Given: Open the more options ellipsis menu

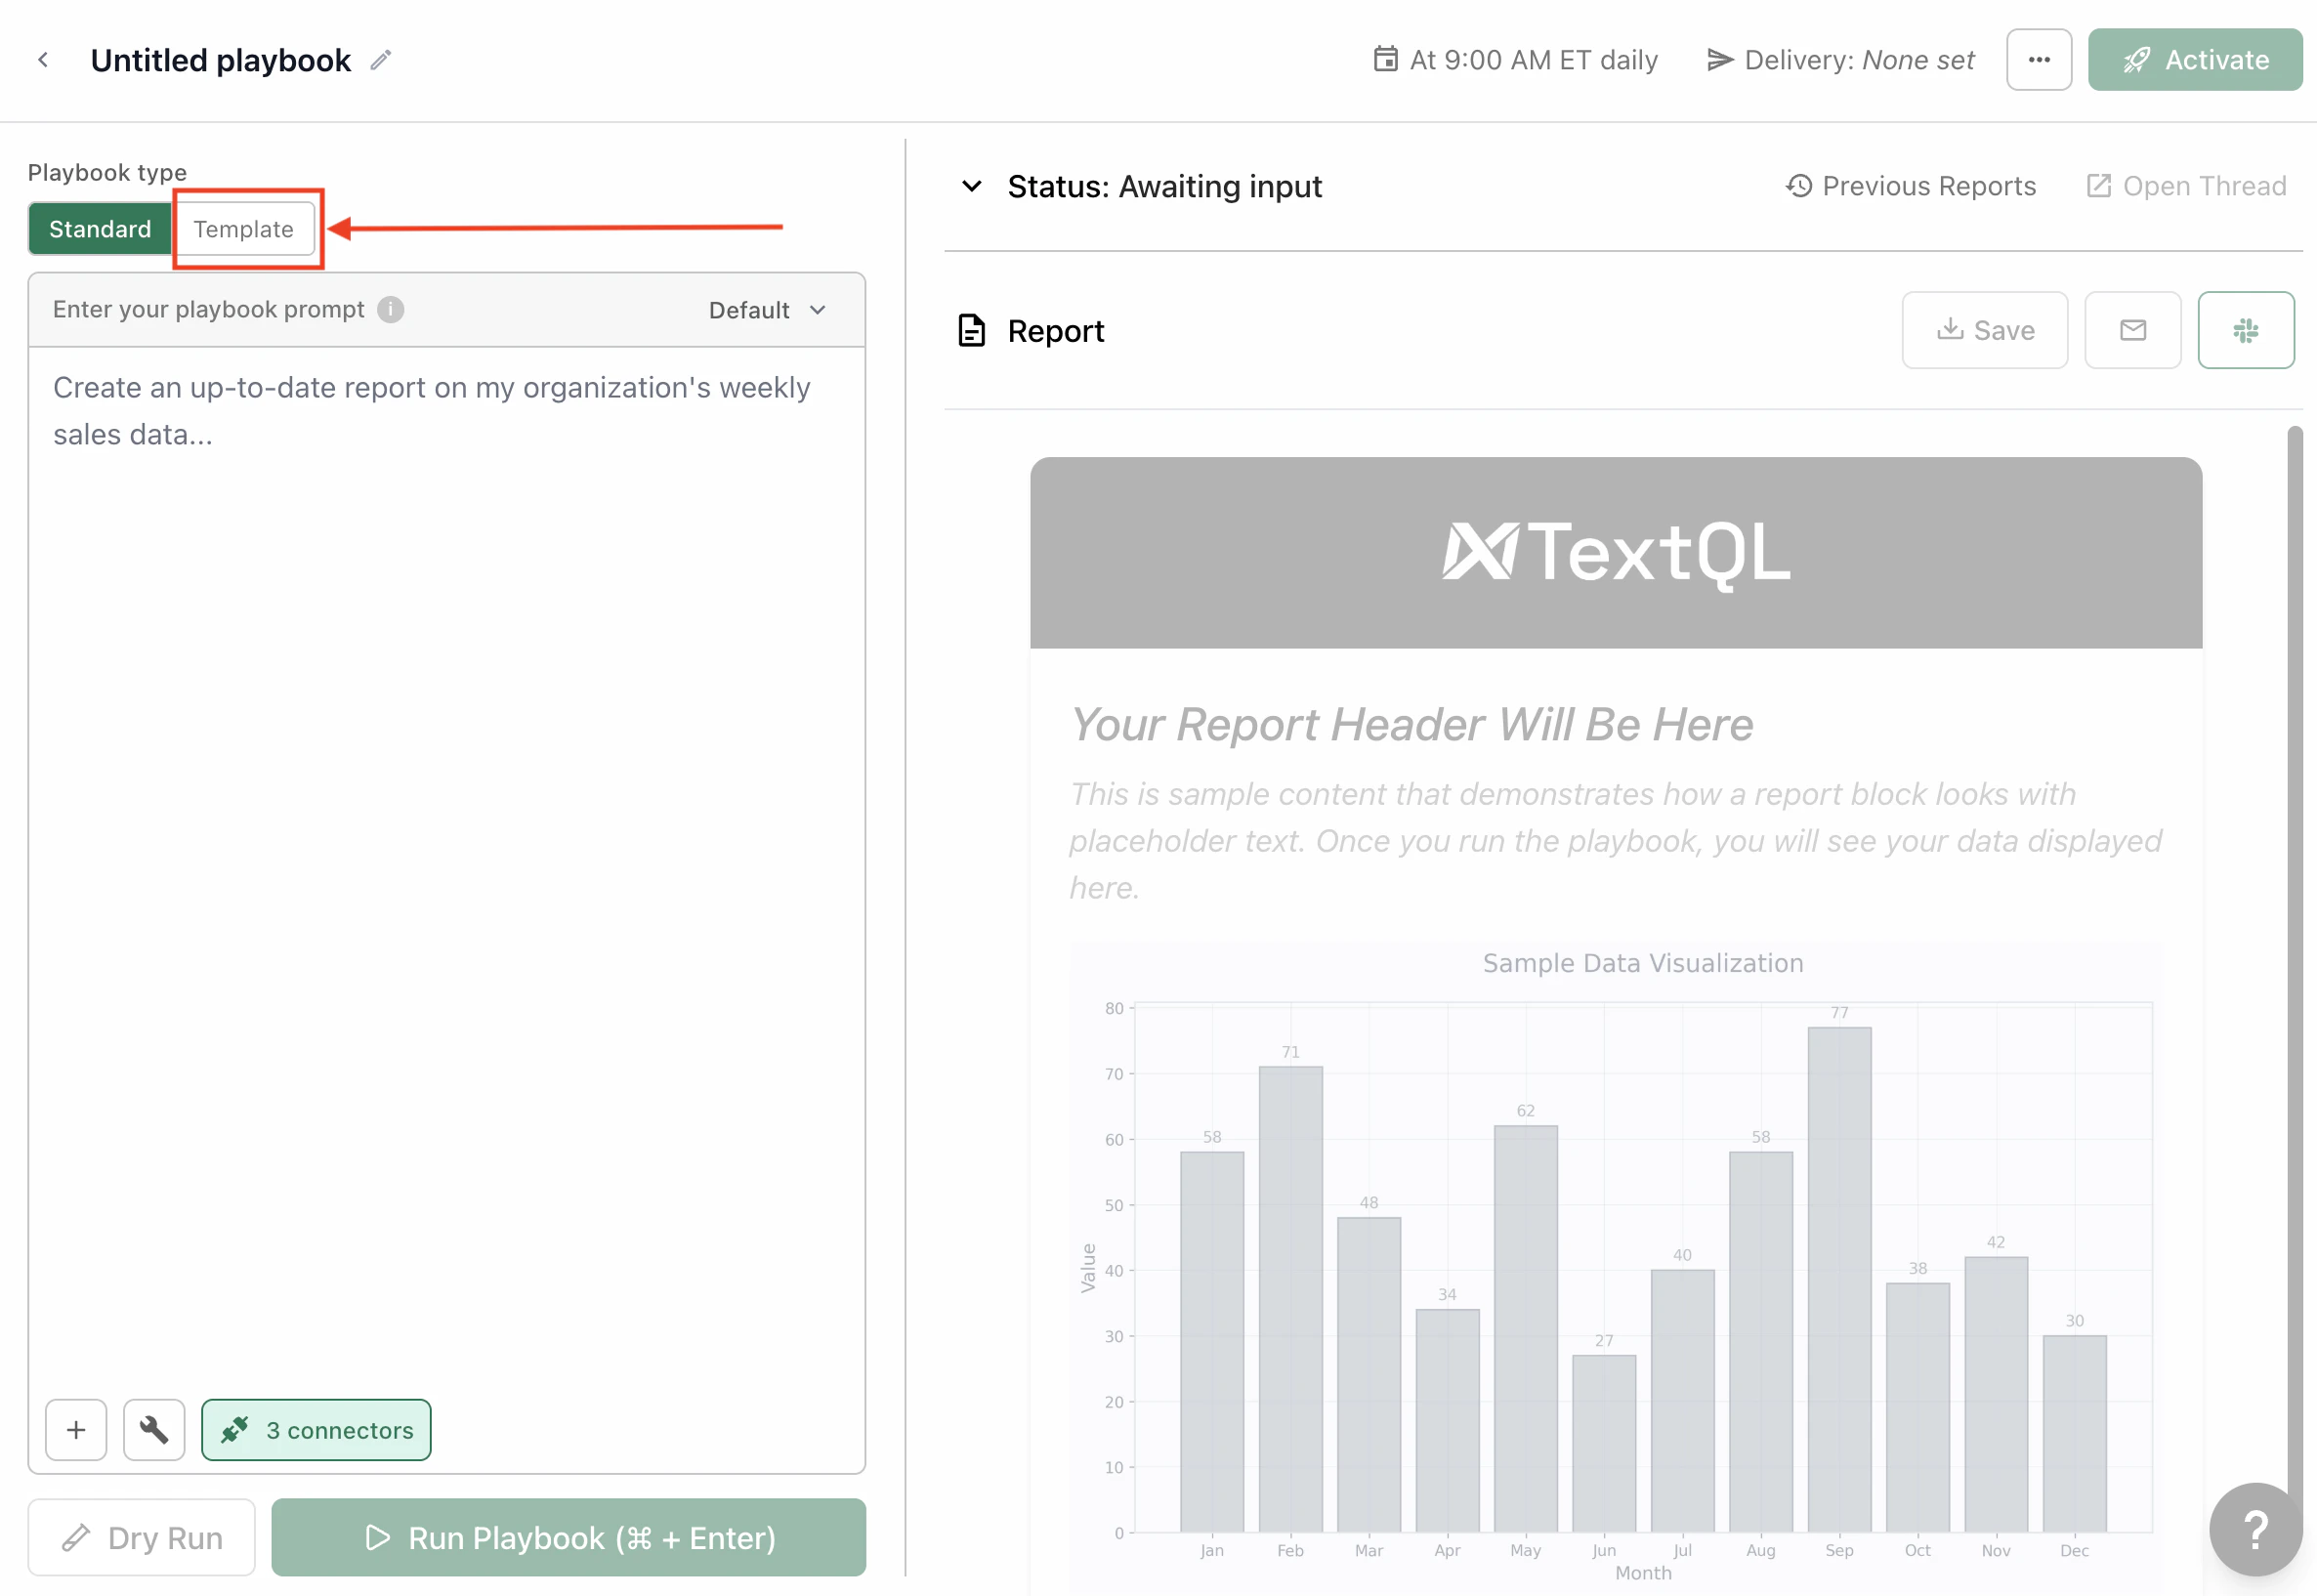Looking at the screenshot, I should coord(2039,59).
